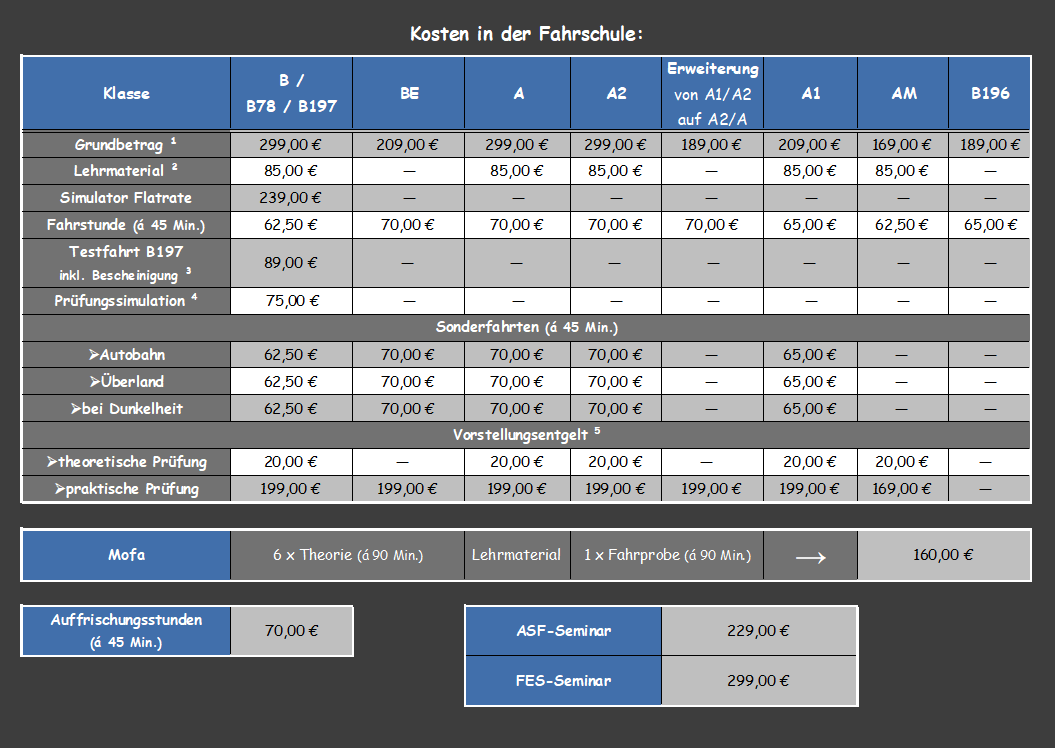Select the B196 column header
The height and width of the screenshot is (748, 1055).
(989, 93)
